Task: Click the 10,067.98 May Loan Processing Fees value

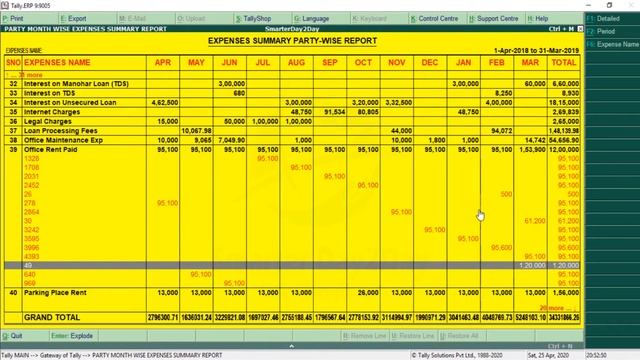Action: tap(196, 131)
